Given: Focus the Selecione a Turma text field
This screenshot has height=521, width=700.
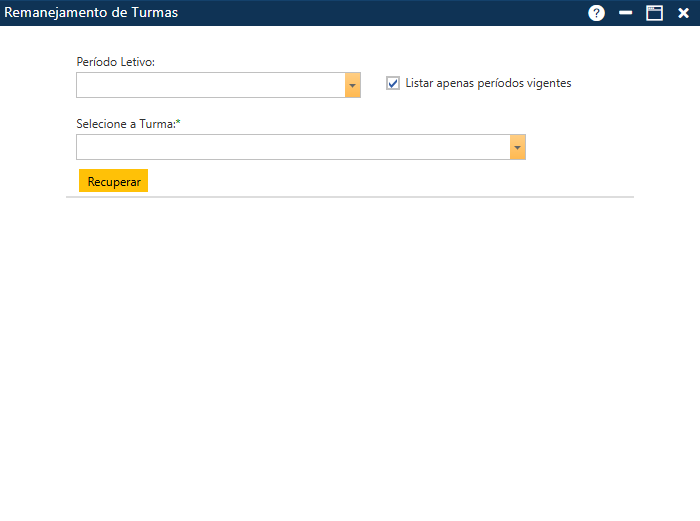Looking at the screenshot, I should point(292,147).
